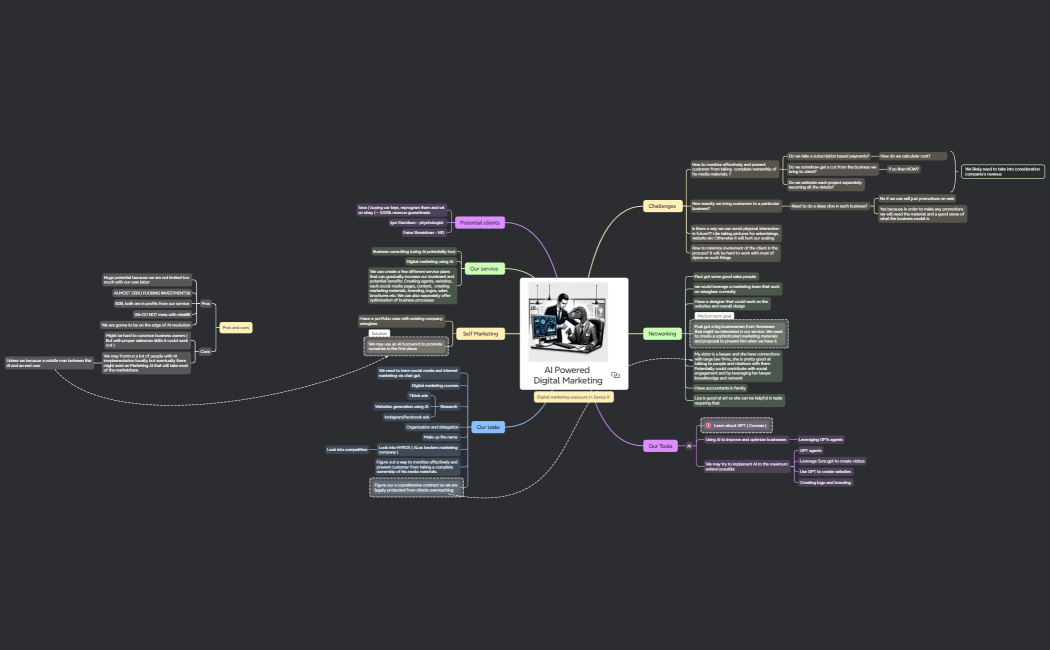Select the Research subtopic under Our tasks
This screenshot has width=1050, height=650.
[449, 406]
